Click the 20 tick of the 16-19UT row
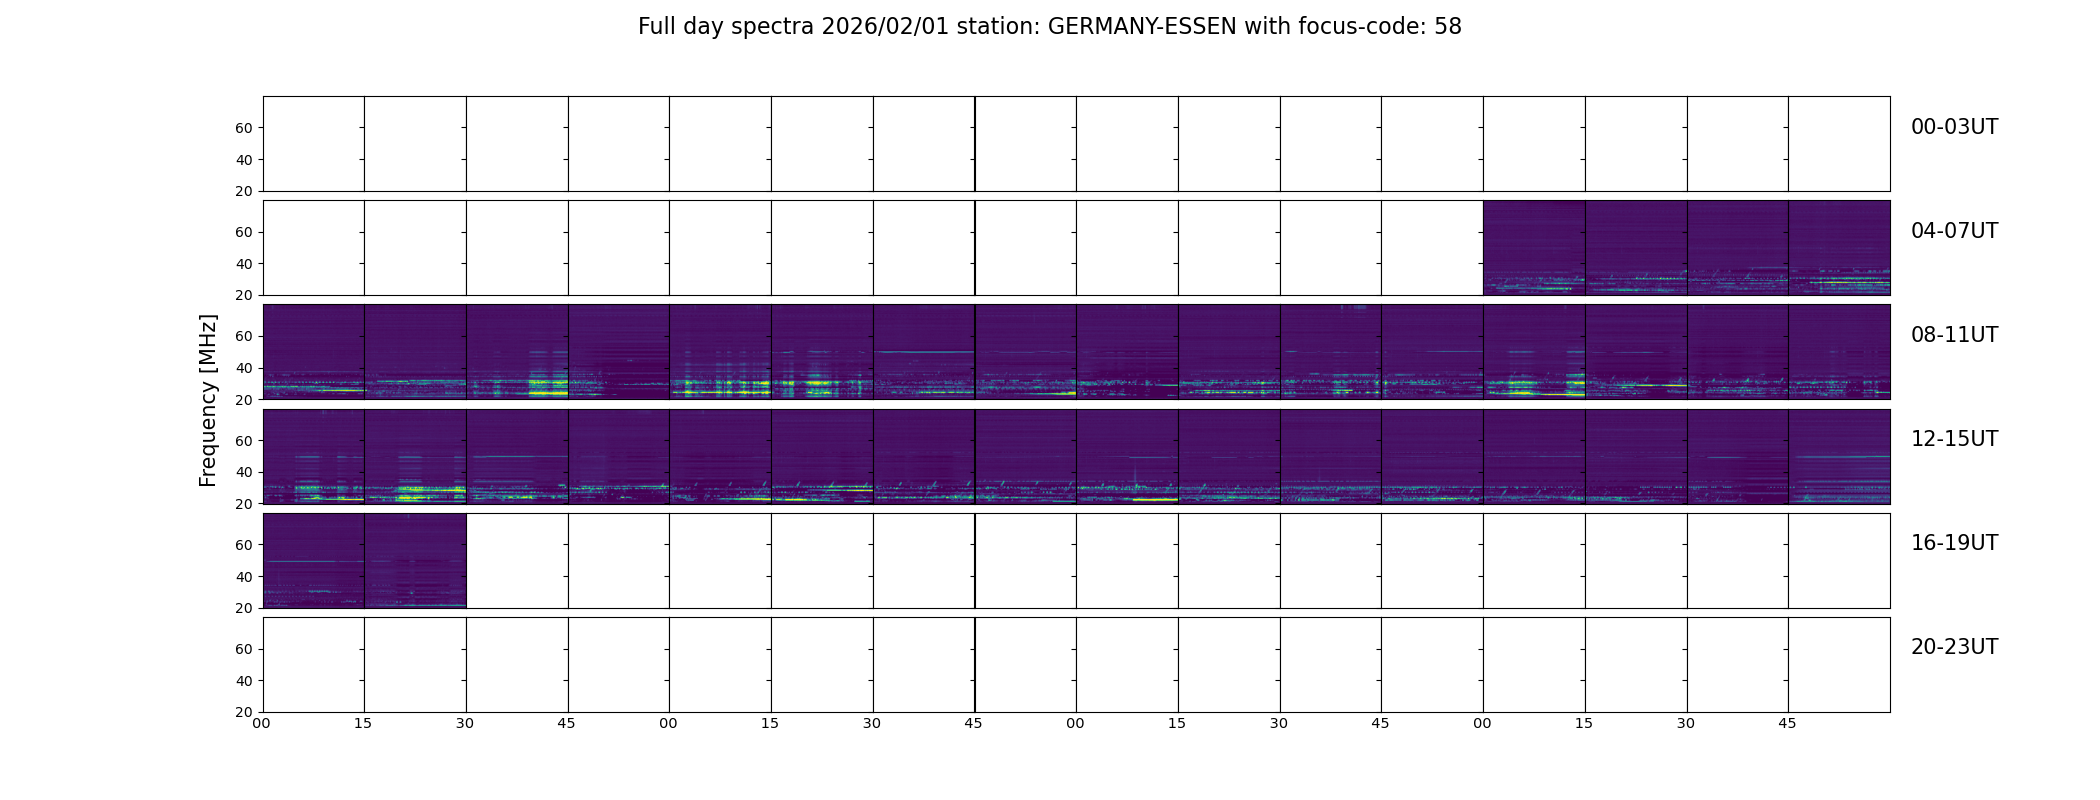 (243, 609)
